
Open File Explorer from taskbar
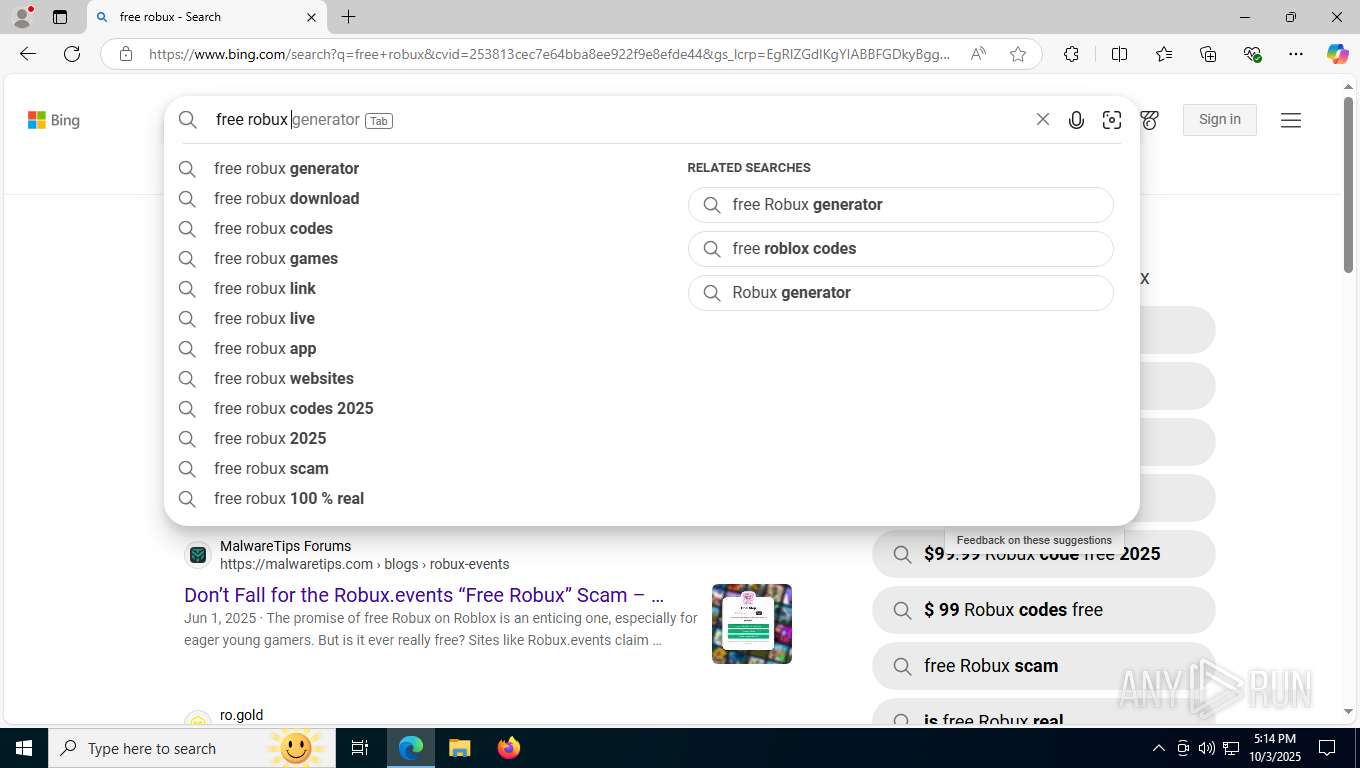[x=459, y=748]
